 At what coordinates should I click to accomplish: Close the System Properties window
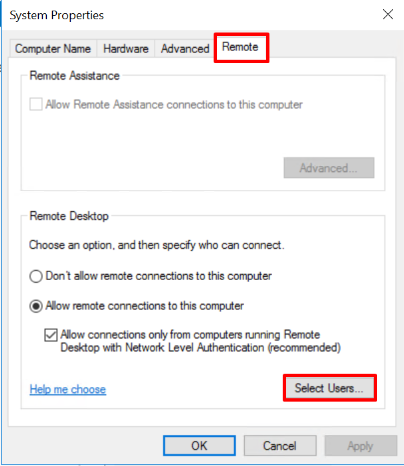coord(388,14)
